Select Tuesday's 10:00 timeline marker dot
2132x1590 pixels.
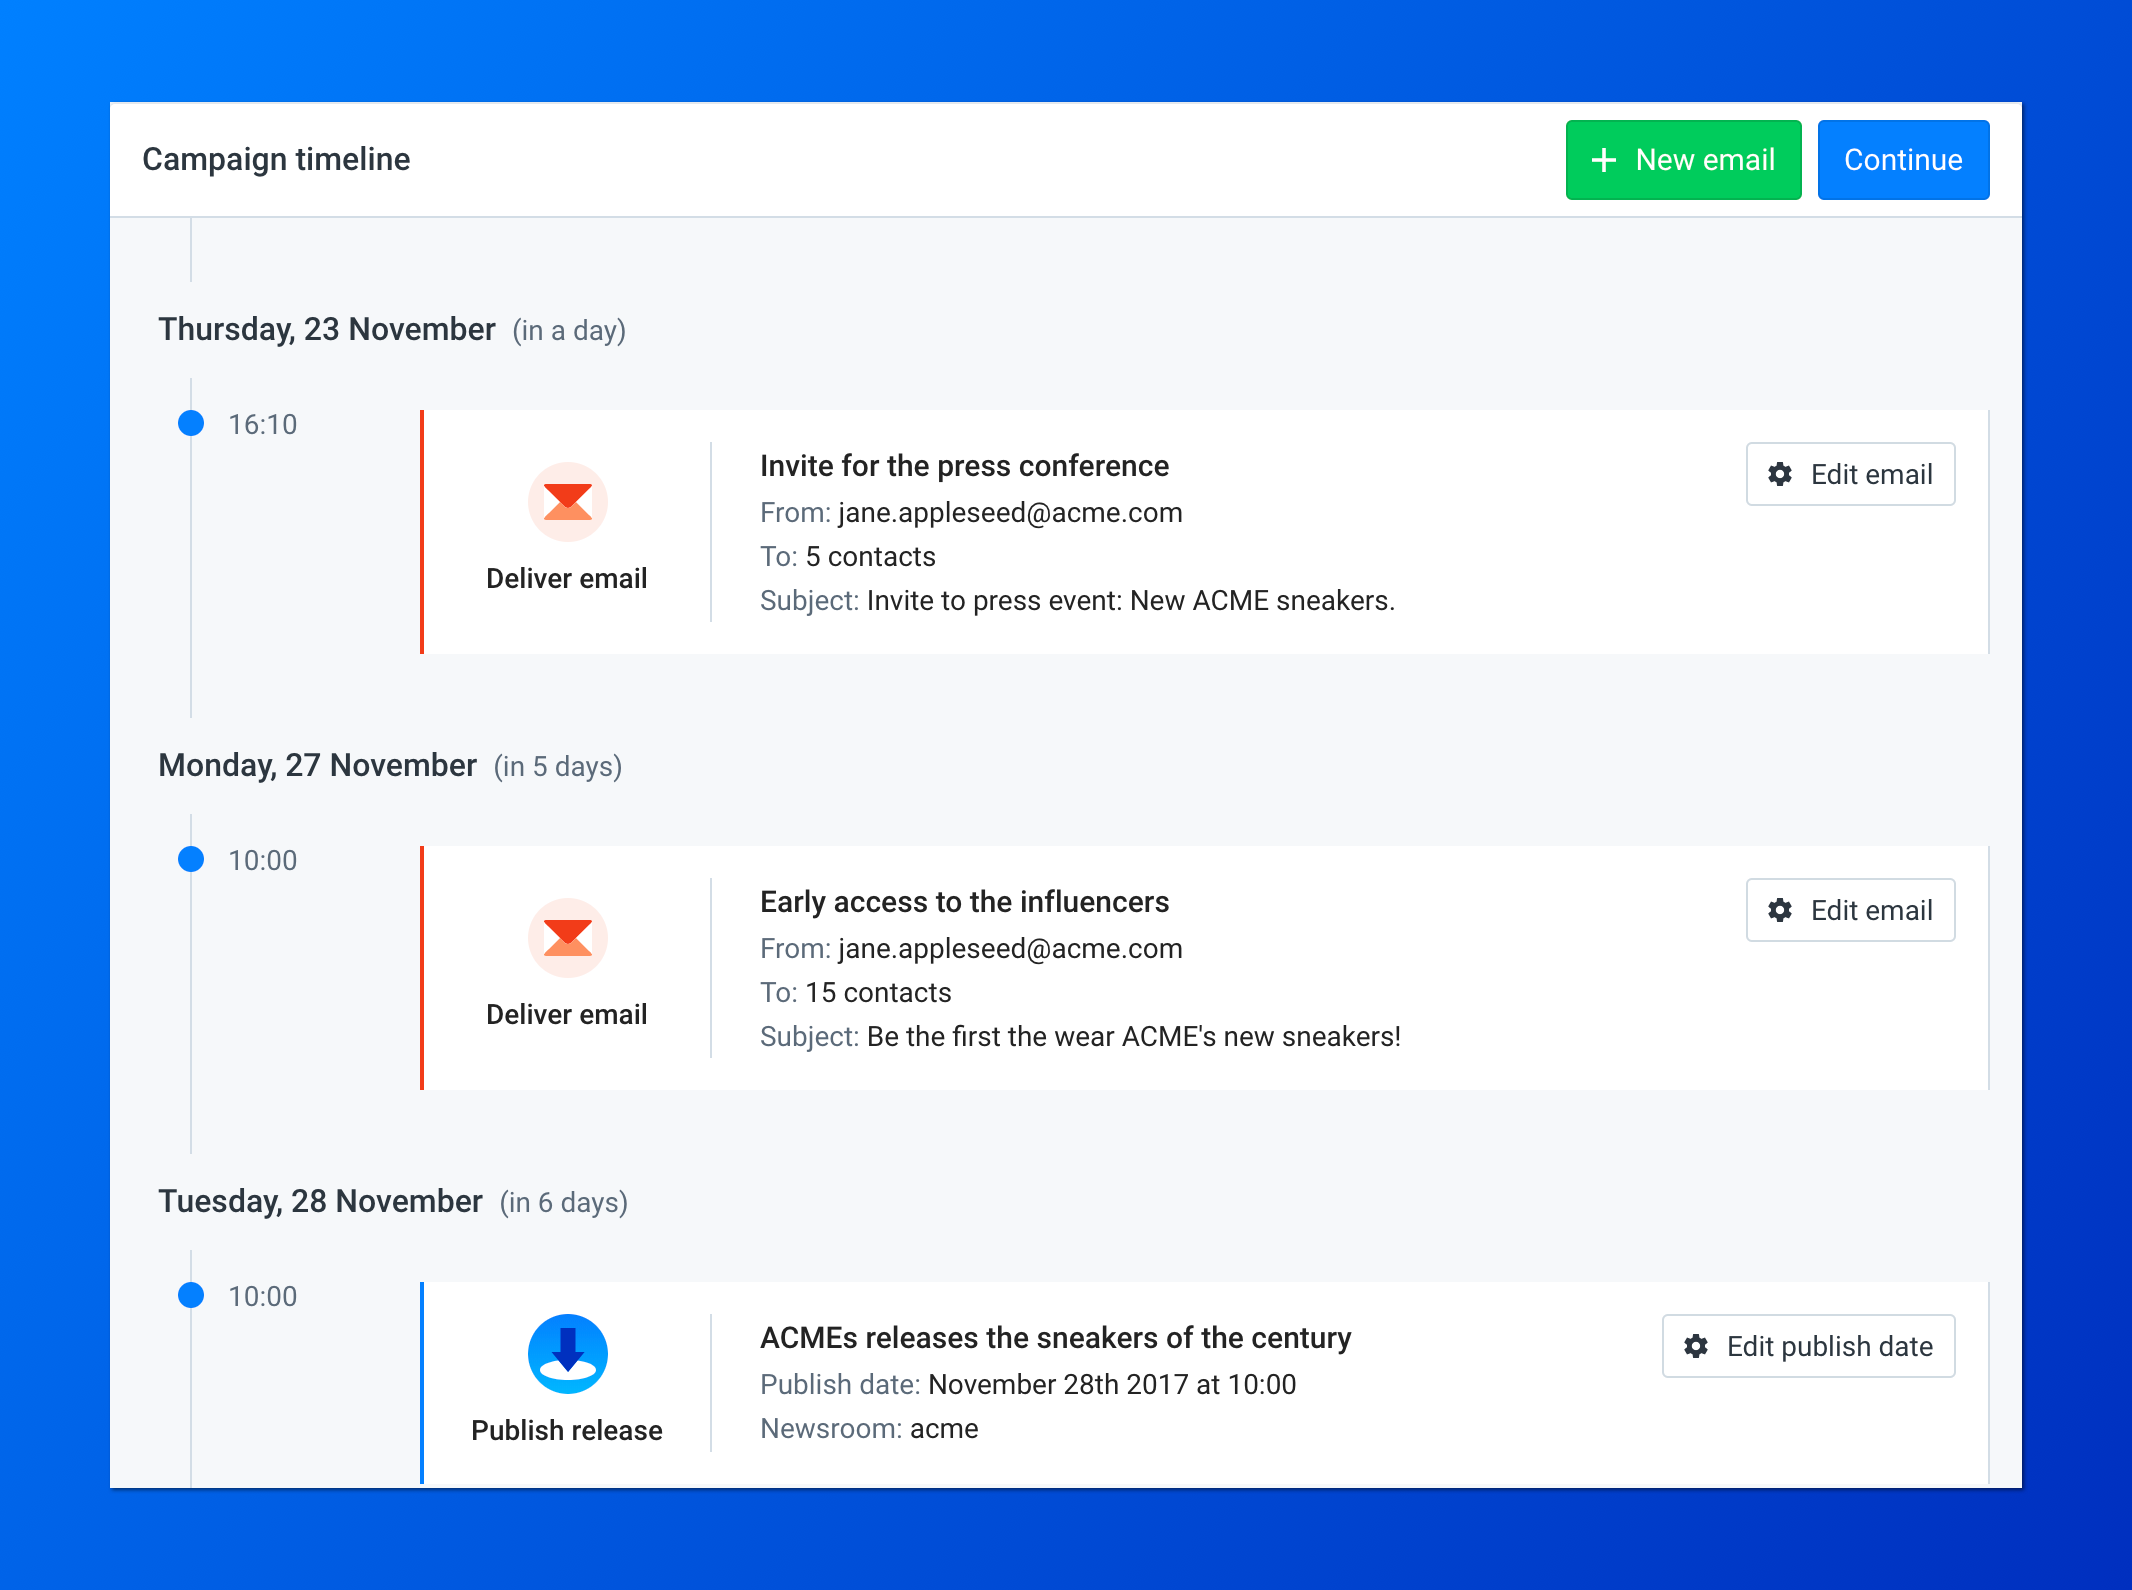coord(191,1295)
